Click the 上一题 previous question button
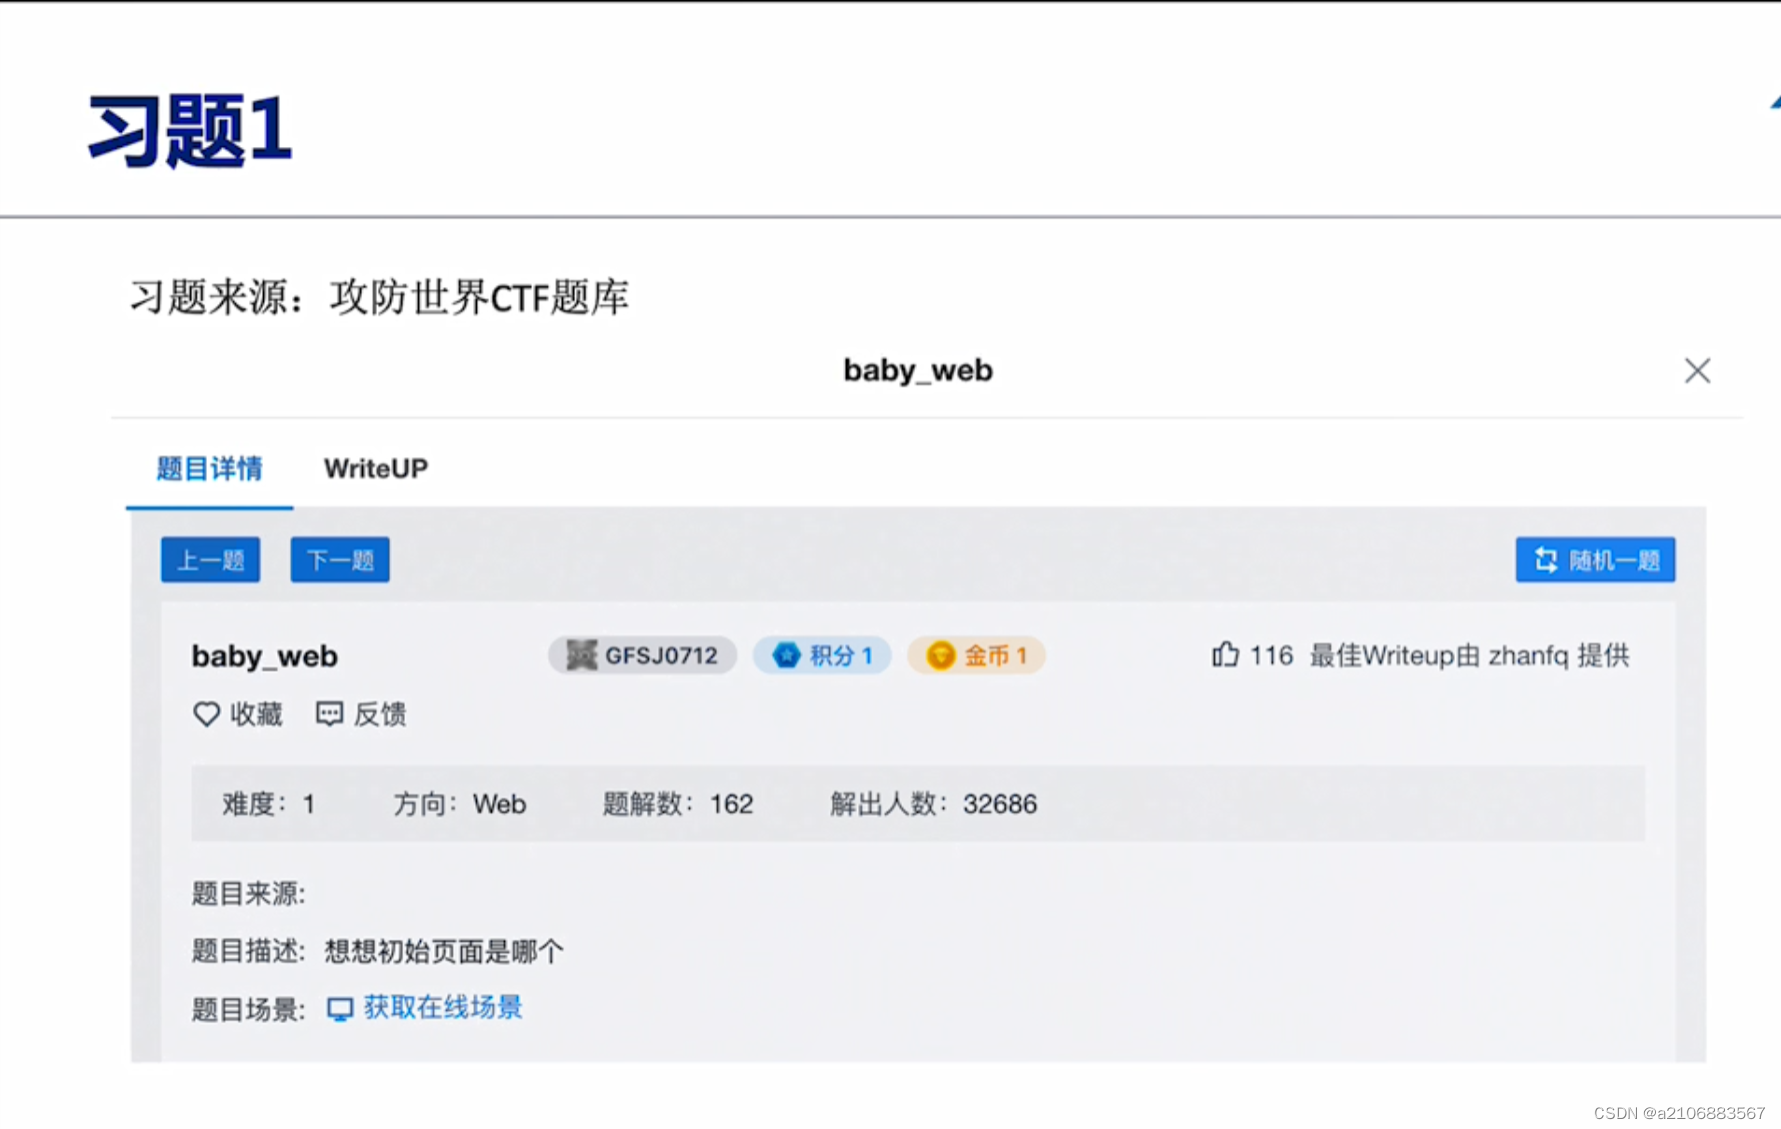The image size is (1781, 1129). (x=210, y=560)
